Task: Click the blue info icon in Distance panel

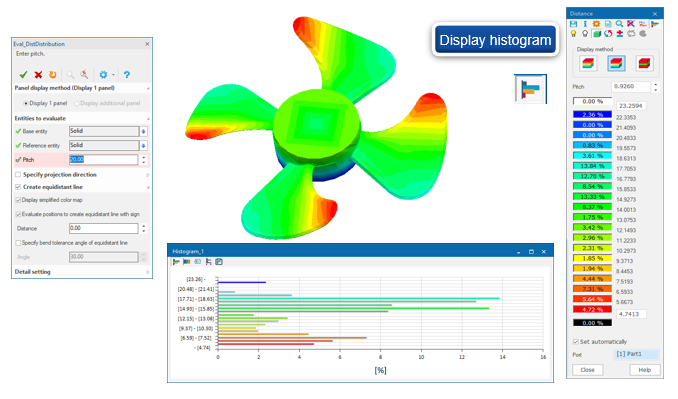Action: pyautogui.click(x=585, y=24)
